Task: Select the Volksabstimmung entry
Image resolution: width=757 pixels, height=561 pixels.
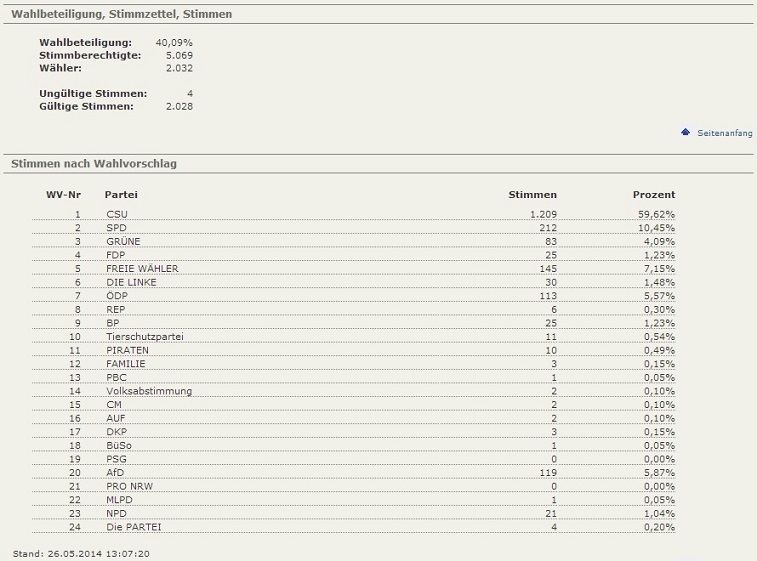Action: click(149, 391)
